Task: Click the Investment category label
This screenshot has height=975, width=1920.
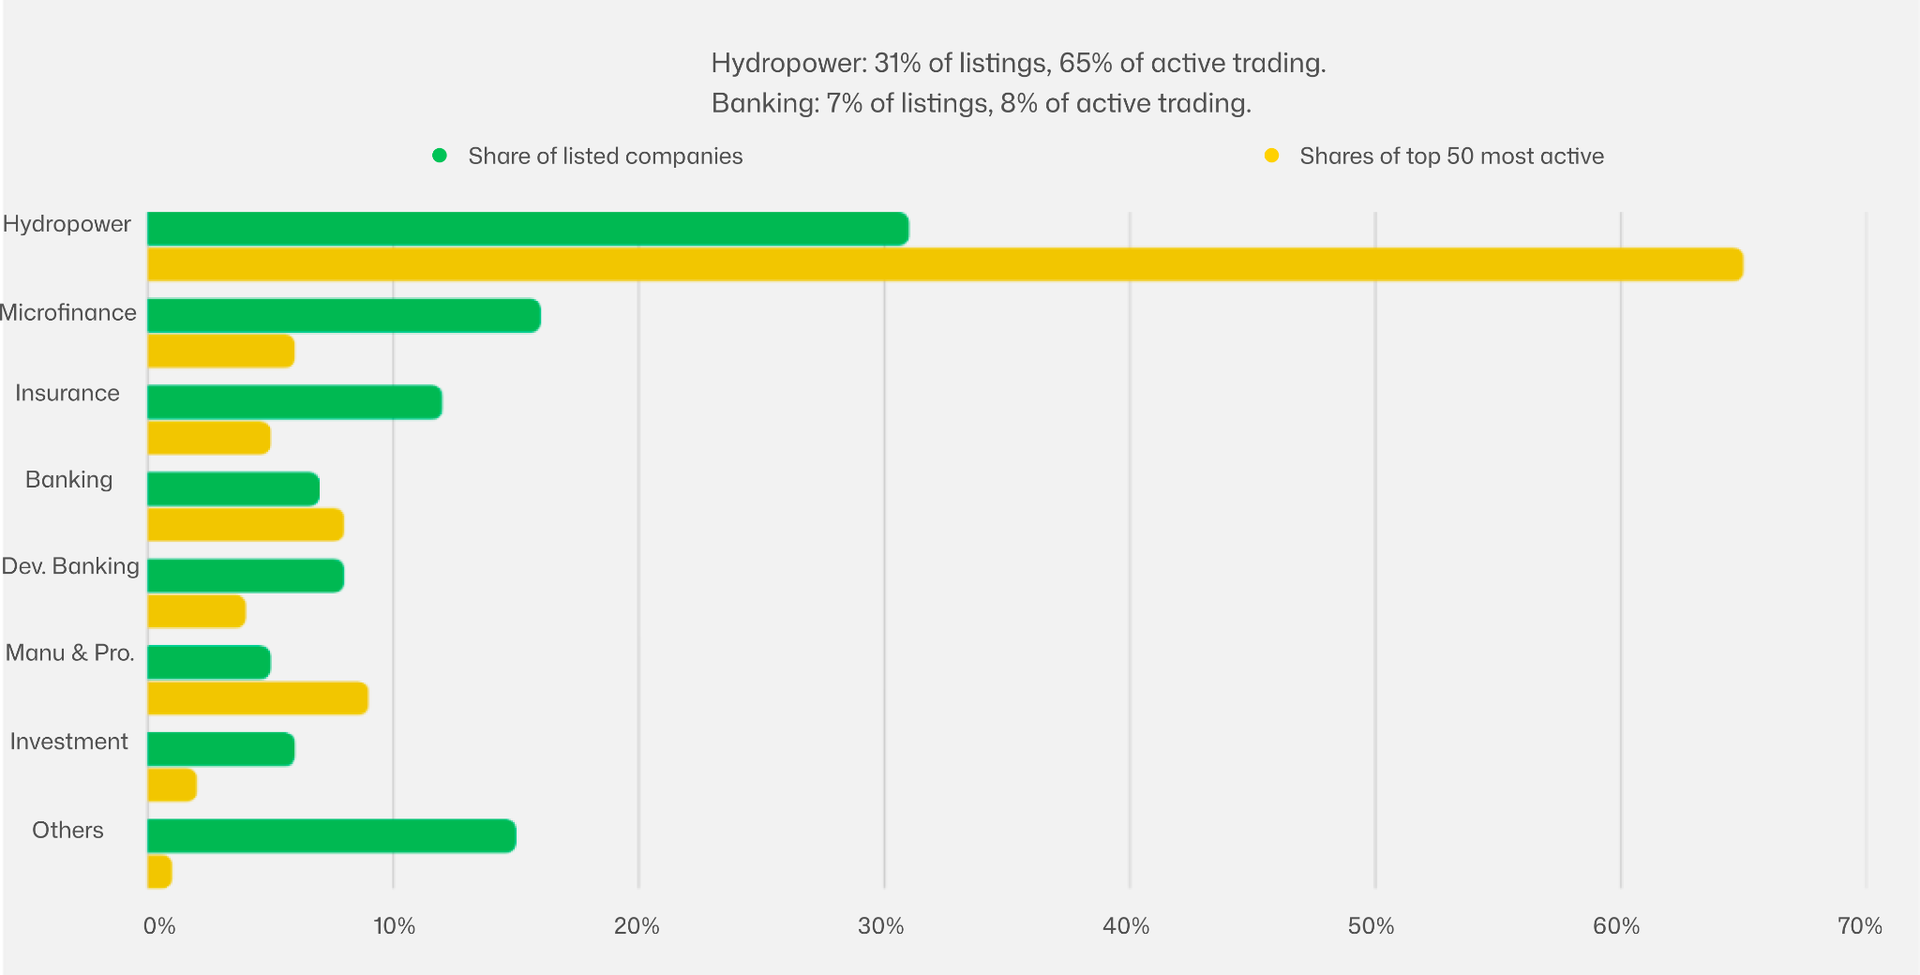Action: [x=69, y=742]
